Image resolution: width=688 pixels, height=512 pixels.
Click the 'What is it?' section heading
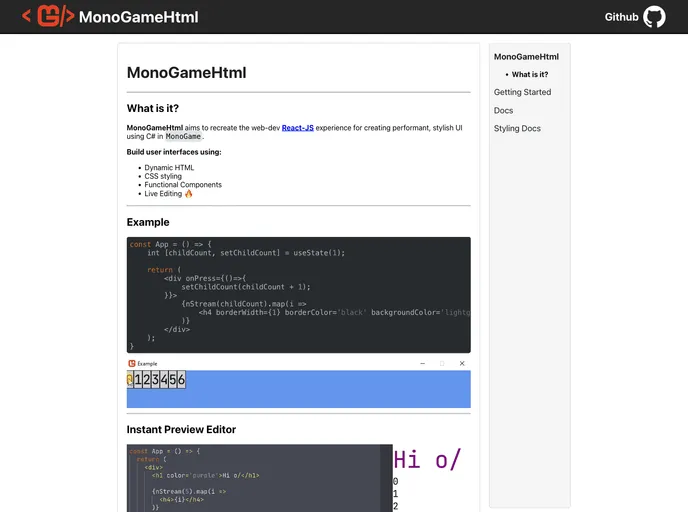pos(153,108)
